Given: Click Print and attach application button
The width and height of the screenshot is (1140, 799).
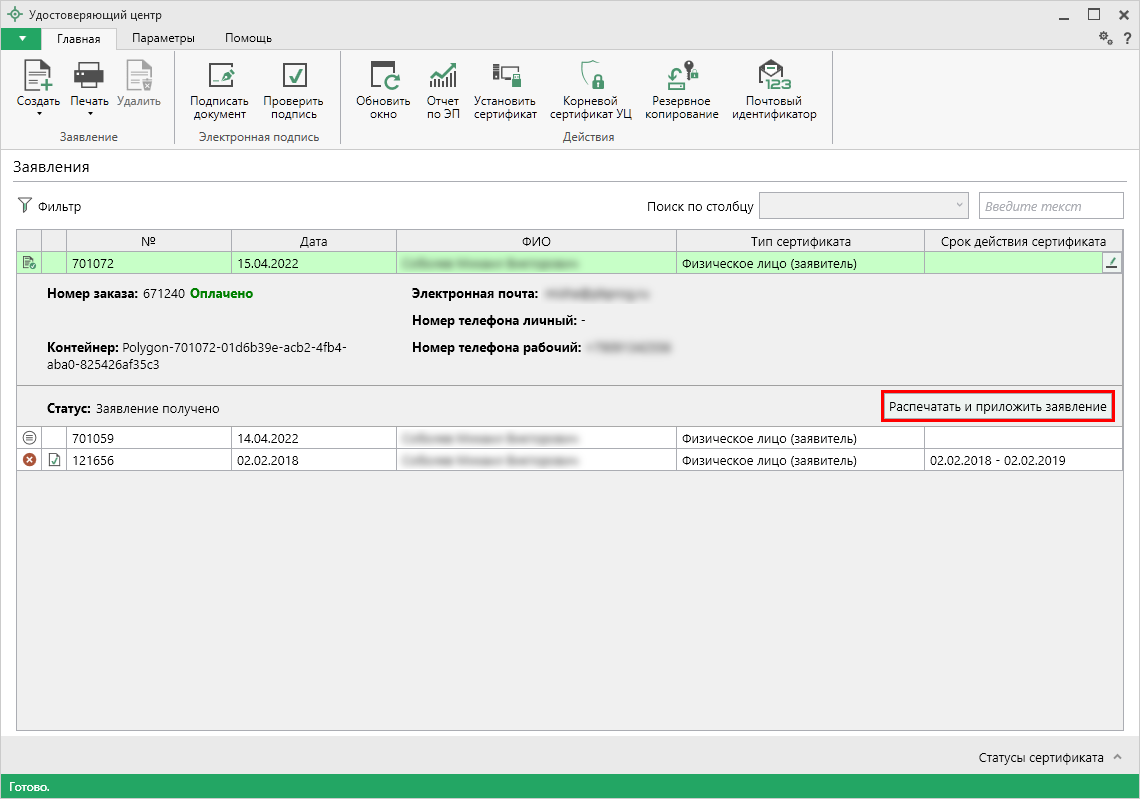Looking at the screenshot, I should pos(998,408).
